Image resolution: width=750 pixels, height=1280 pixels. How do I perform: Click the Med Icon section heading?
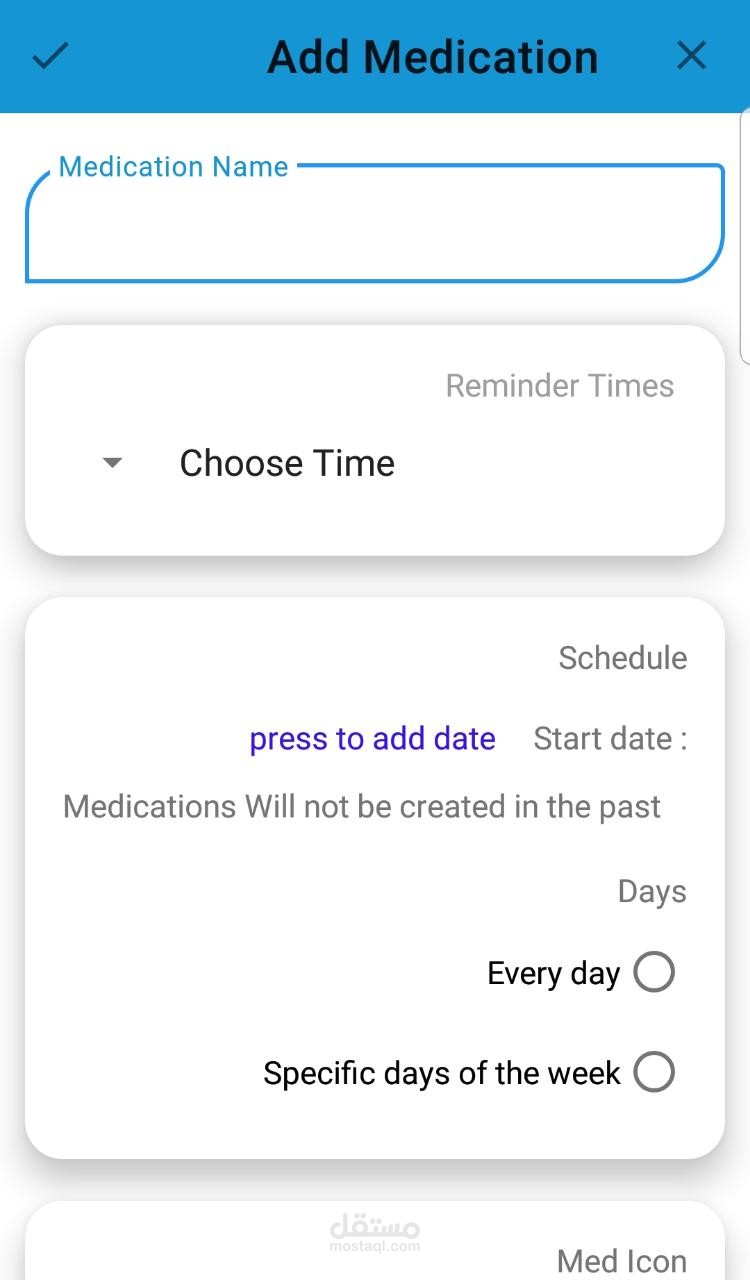click(x=621, y=1261)
